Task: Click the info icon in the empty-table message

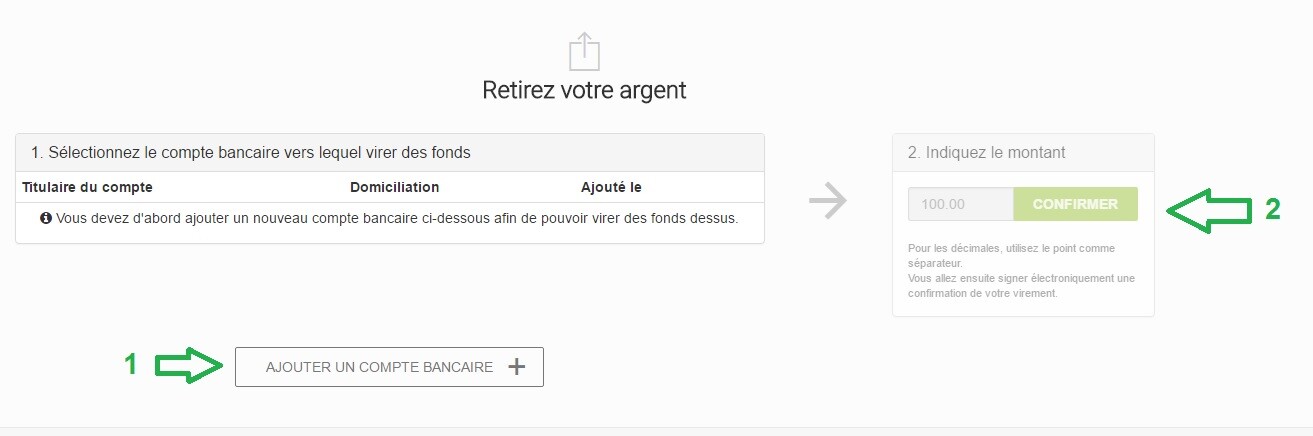Action: point(46,218)
